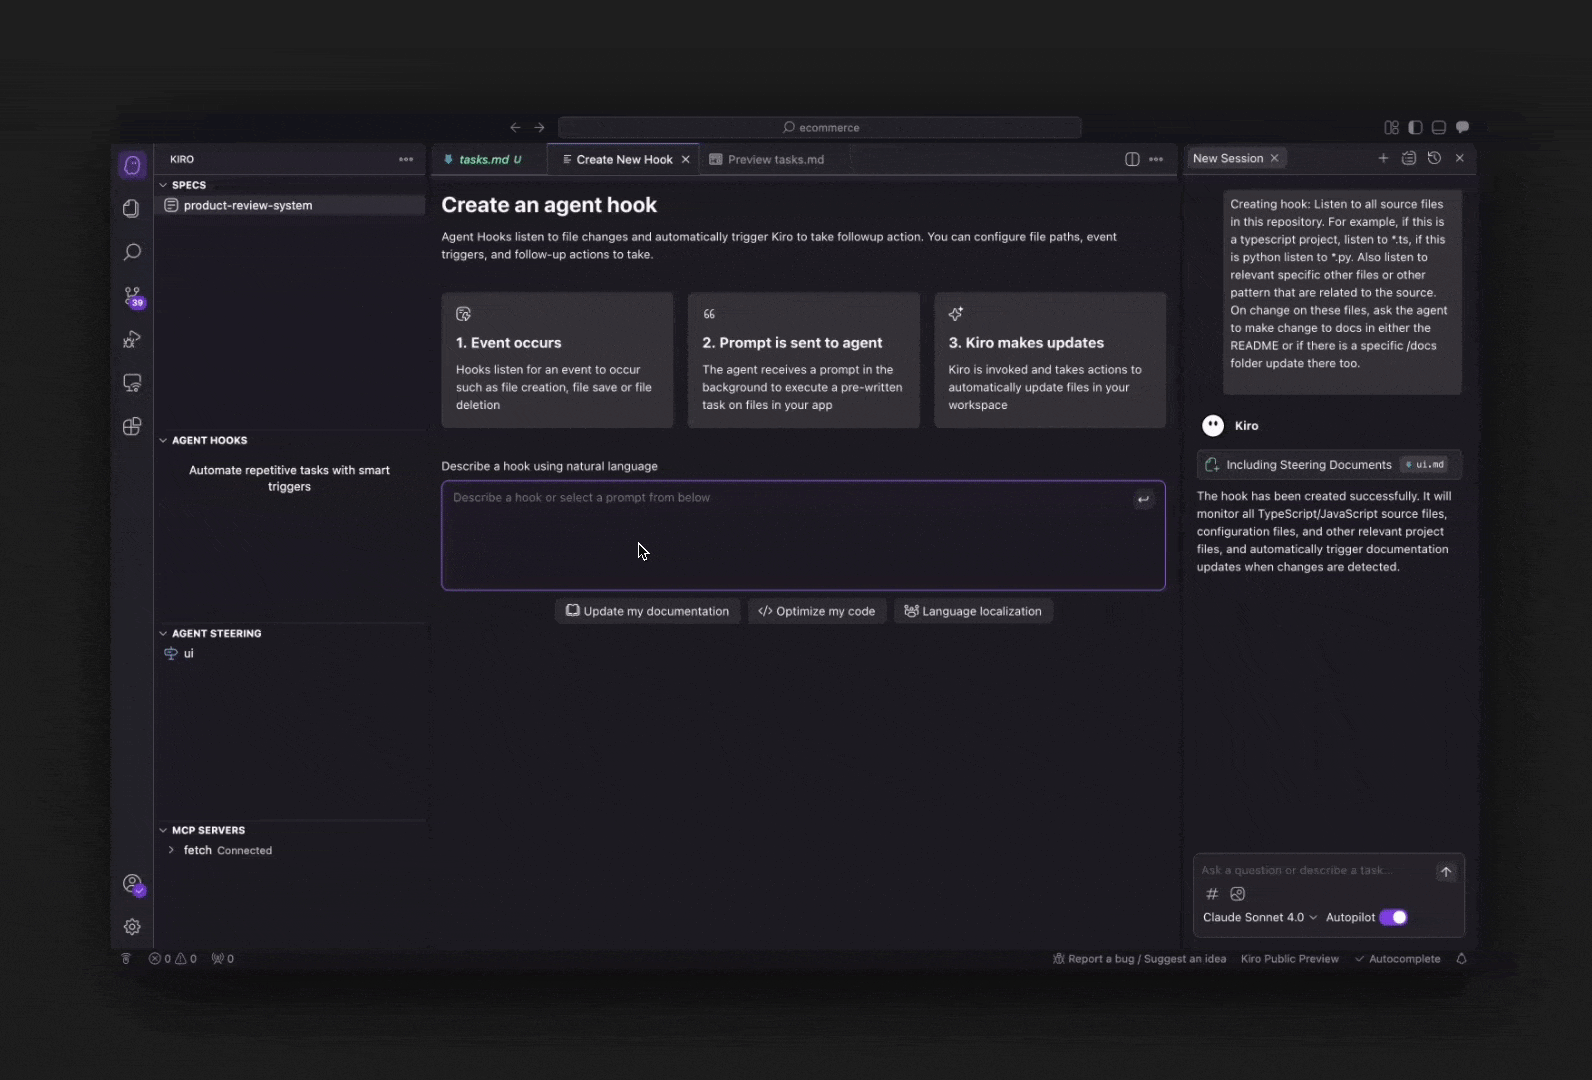Switch to the tasks.md tab

[x=484, y=159]
